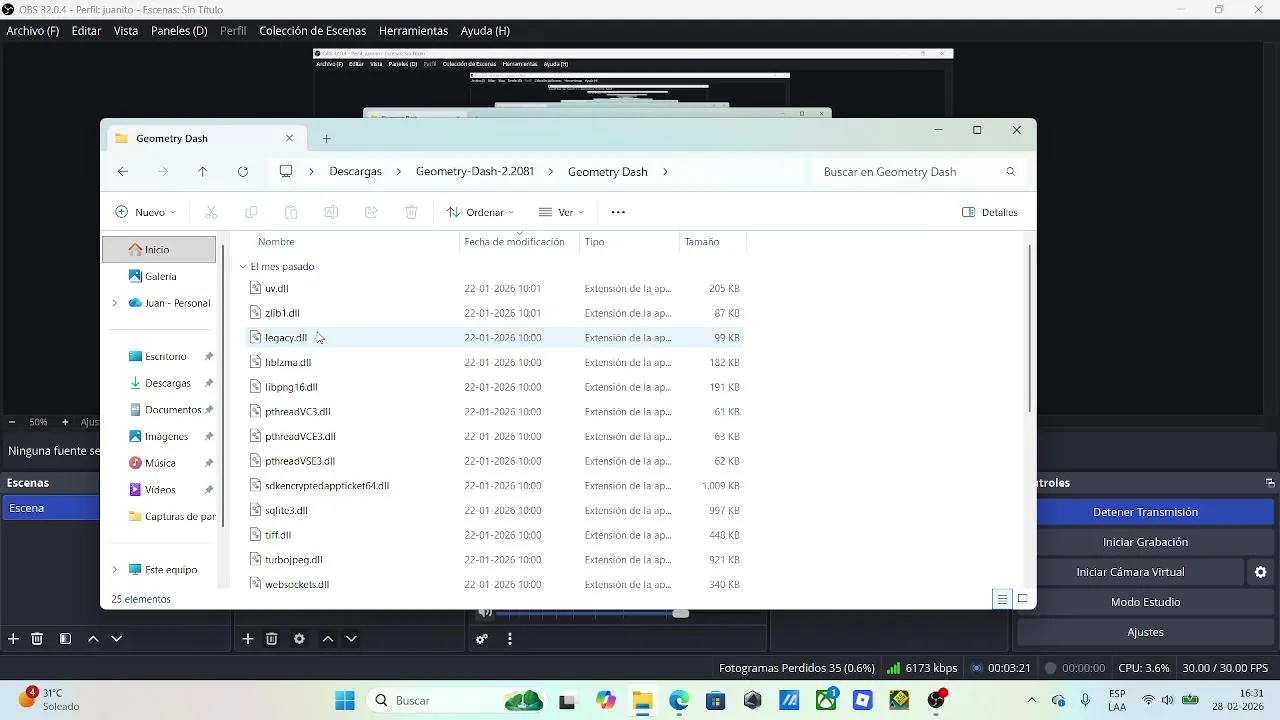This screenshot has width=1280, height=720.
Task: Expand breadcrumb chevron after Descargas
Action: point(399,172)
